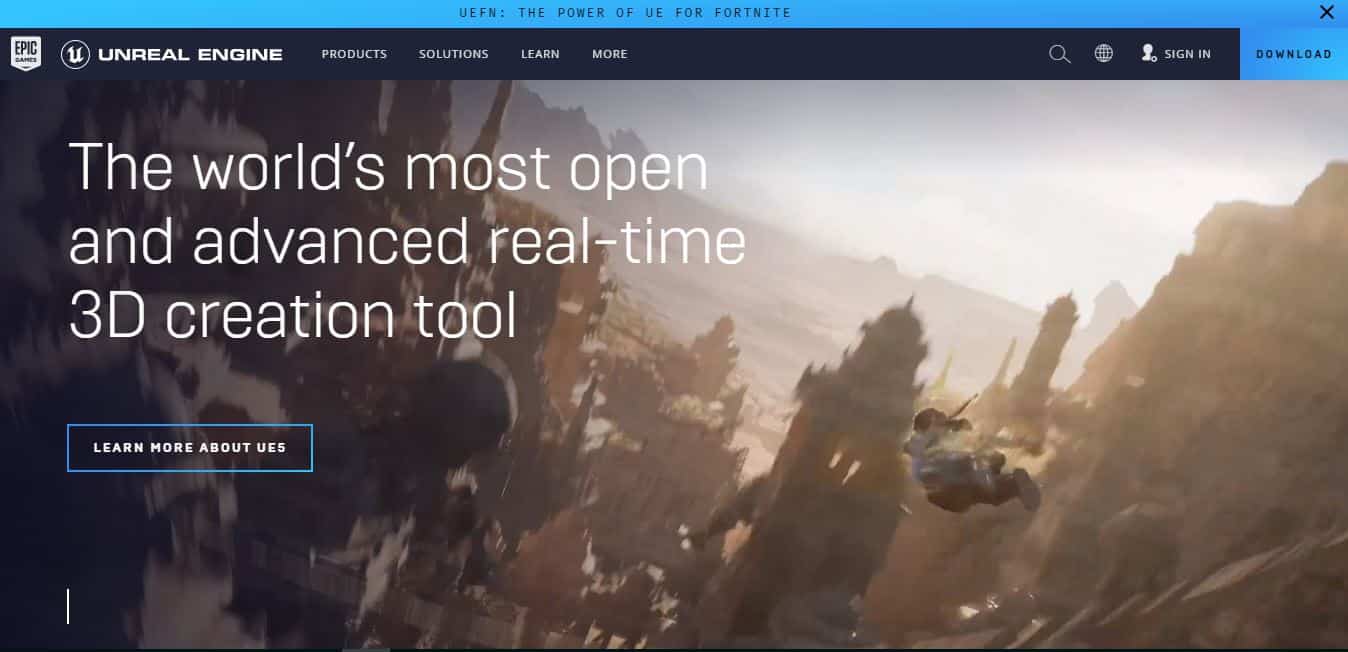
Task: Open the Solutions menu
Action: coord(454,54)
